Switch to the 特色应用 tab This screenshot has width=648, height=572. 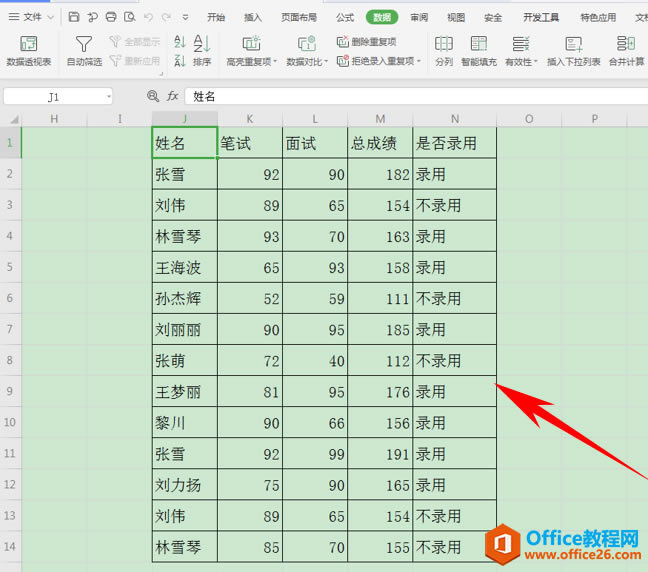click(x=598, y=17)
